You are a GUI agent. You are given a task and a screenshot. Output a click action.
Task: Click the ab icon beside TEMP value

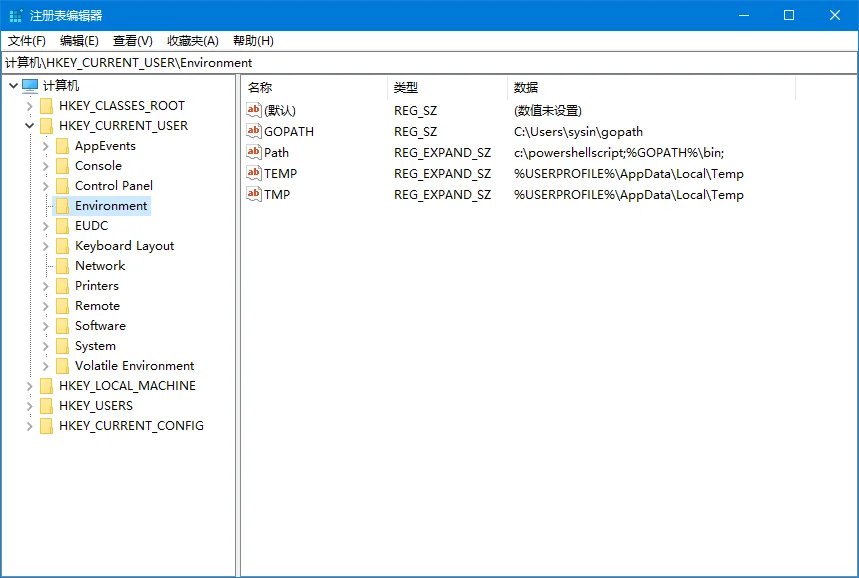254,173
